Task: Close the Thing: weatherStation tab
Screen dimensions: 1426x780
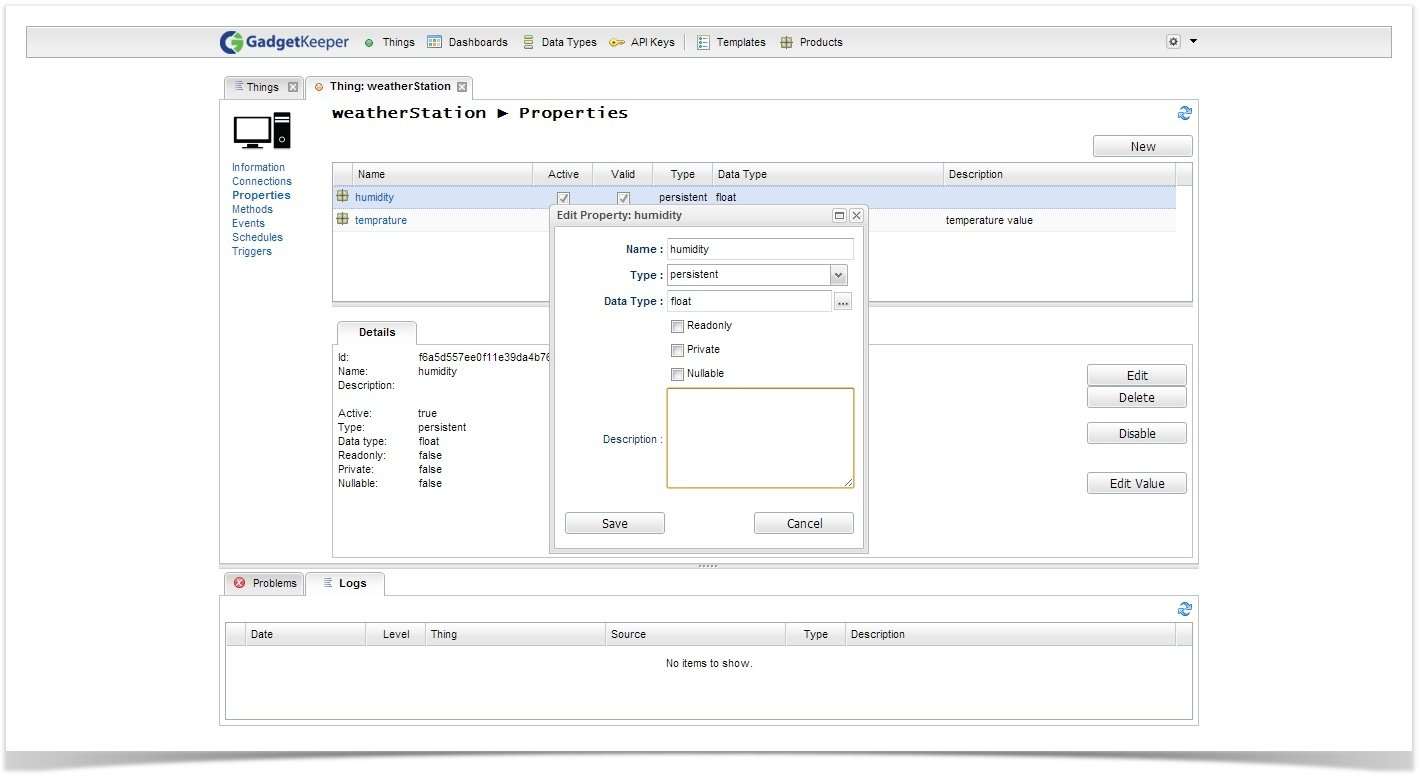Action: coord(462,87)
